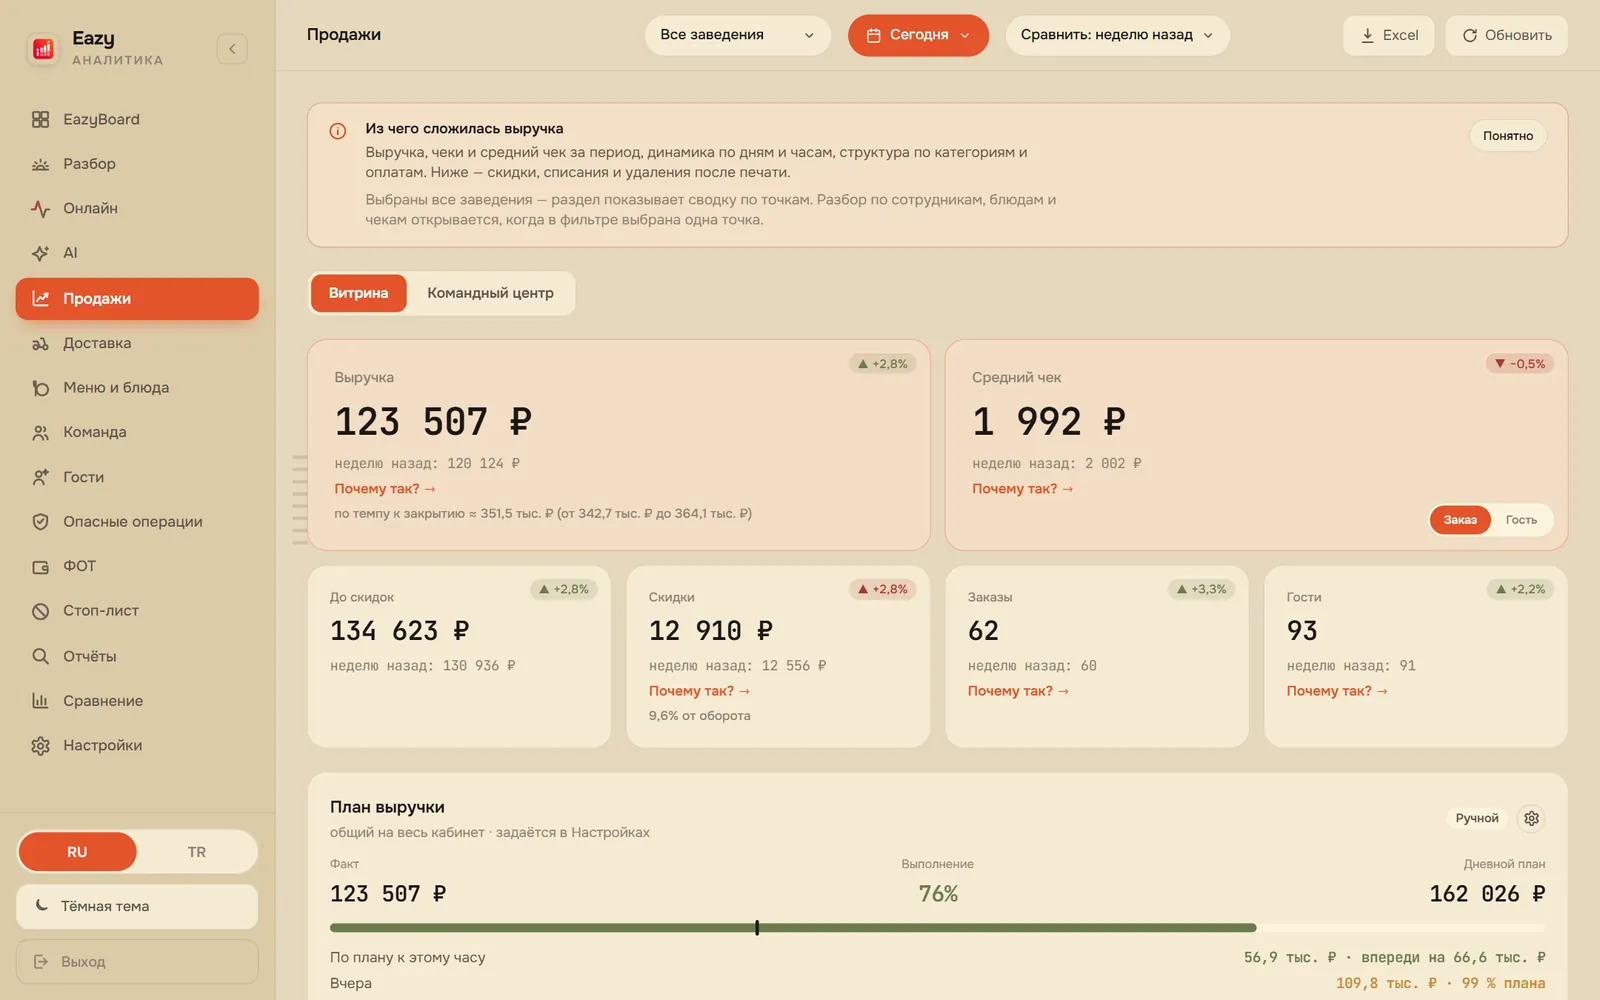Click the Ручной plan mode badge
Viewport: 1600px width, 1000px height.
point(1477,818)
